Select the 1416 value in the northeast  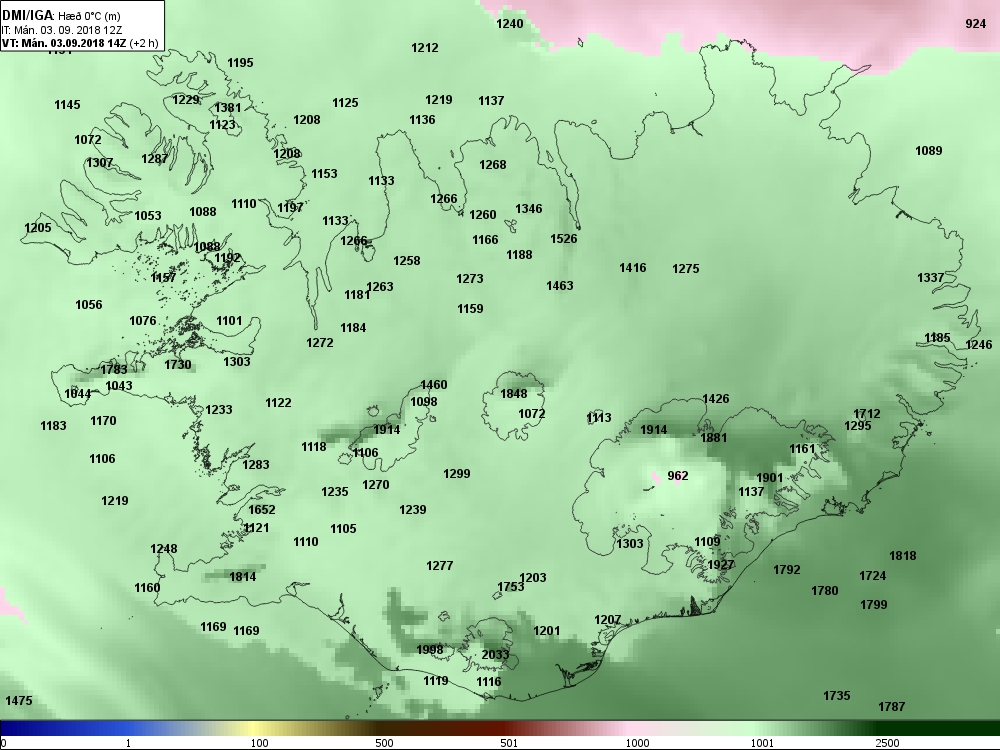[633, 268]
